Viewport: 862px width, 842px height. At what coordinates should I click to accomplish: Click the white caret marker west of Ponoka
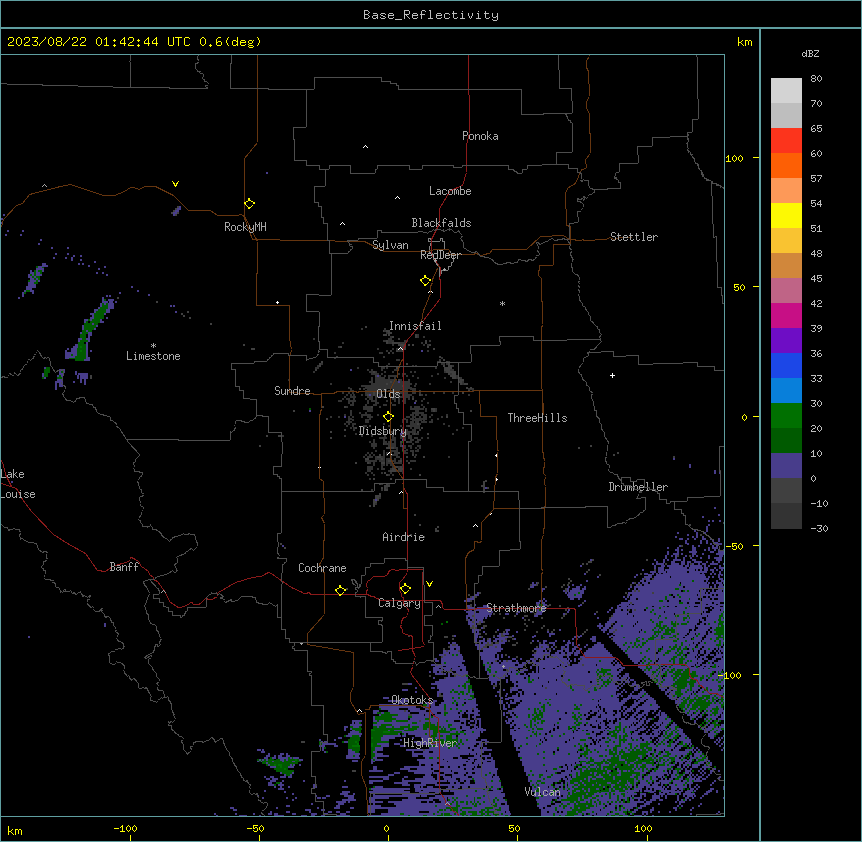(x=365, y=147)
